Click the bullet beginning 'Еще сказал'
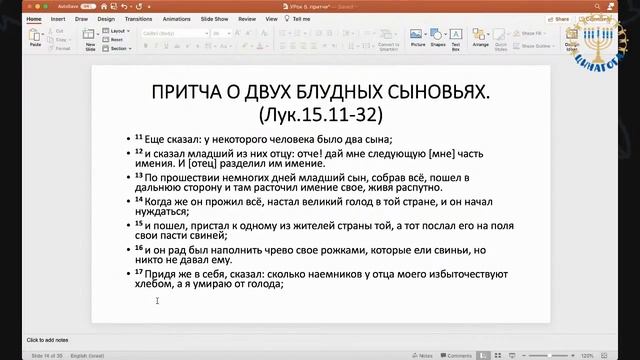Viewport: 640px width, 360px height. click(x=264, y=140)
